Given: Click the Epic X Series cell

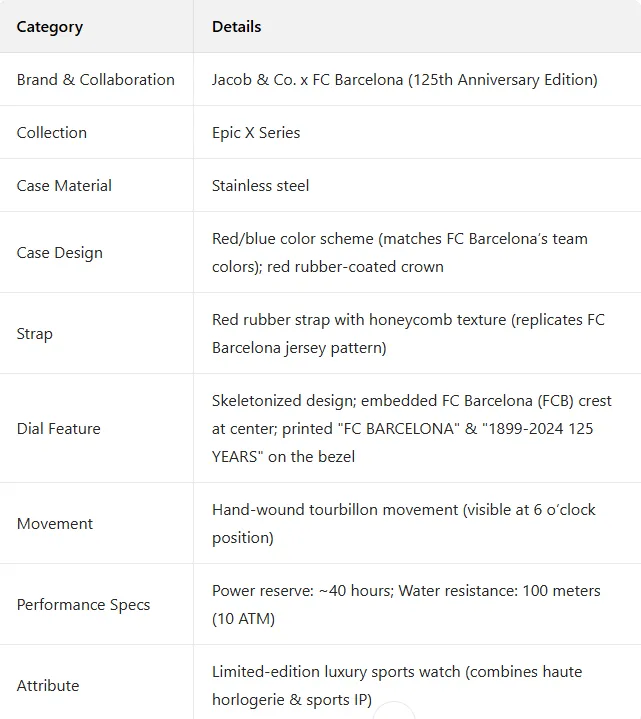Looking at the screenshot, I should tap(256, 133).
